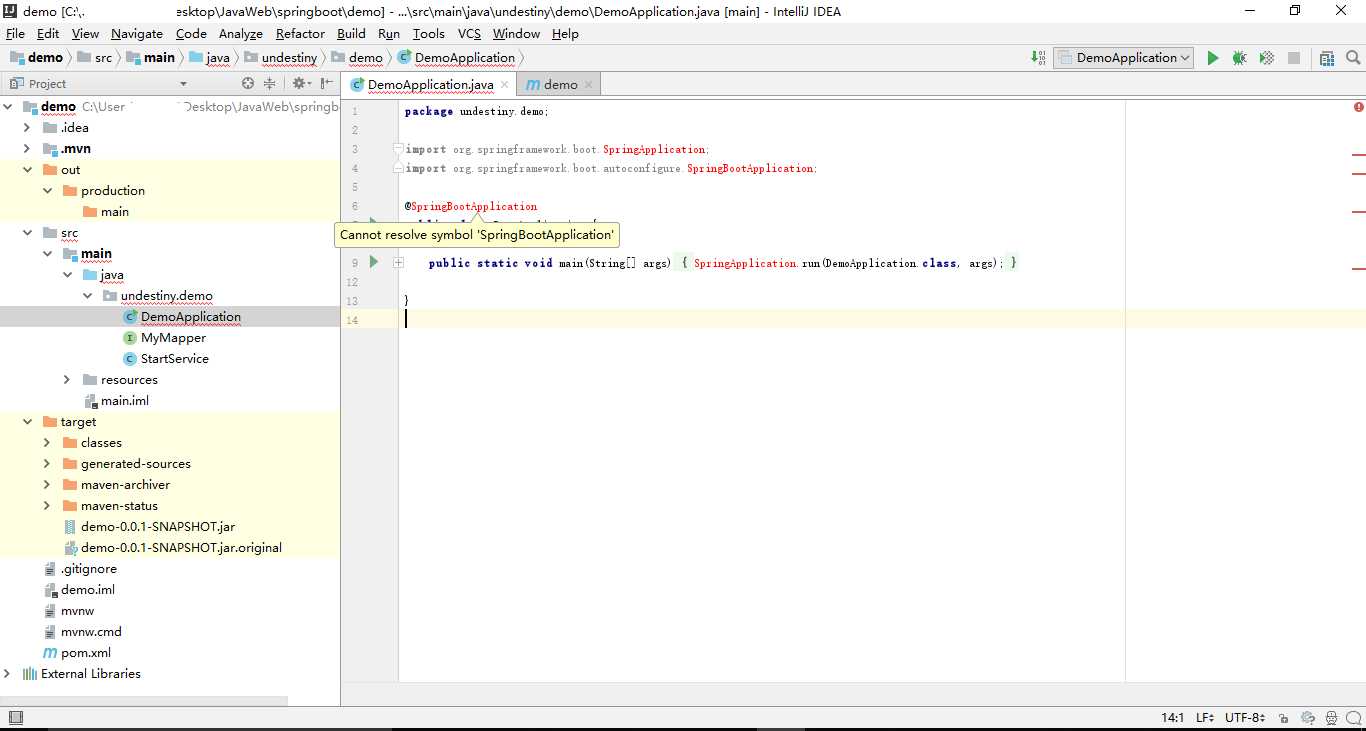Viewport: 1366px width, 731px height.
Task: Collapse the src folder
Action: [x=27, y=233]
